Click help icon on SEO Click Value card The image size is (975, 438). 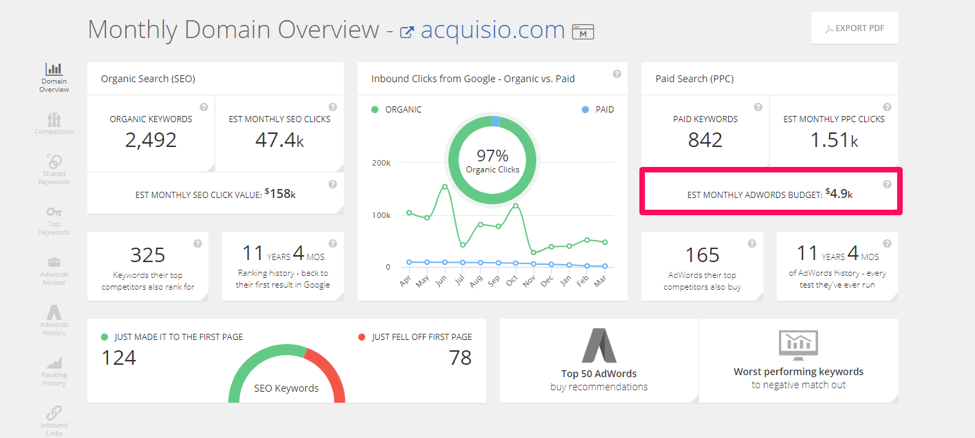[x=333, y=184]
